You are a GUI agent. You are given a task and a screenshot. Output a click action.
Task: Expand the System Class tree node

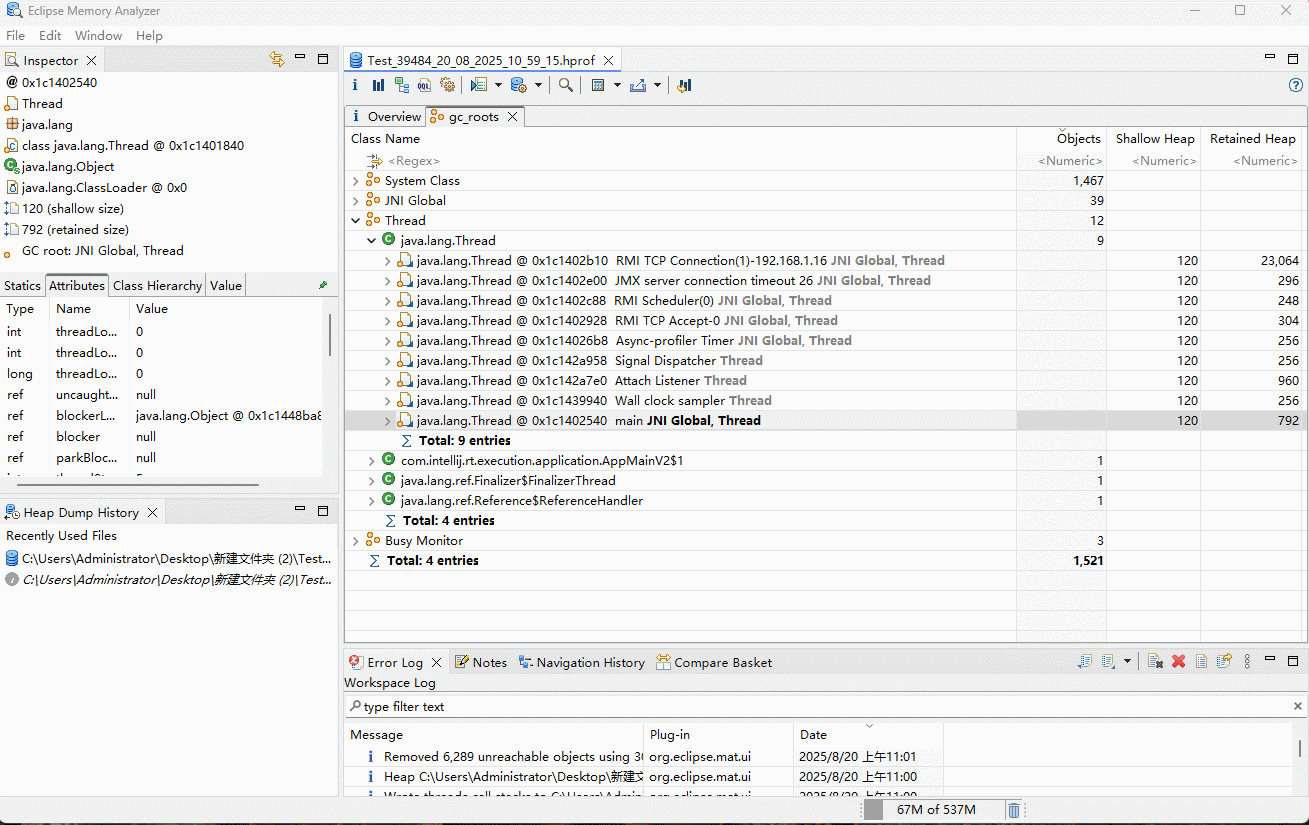356,181
